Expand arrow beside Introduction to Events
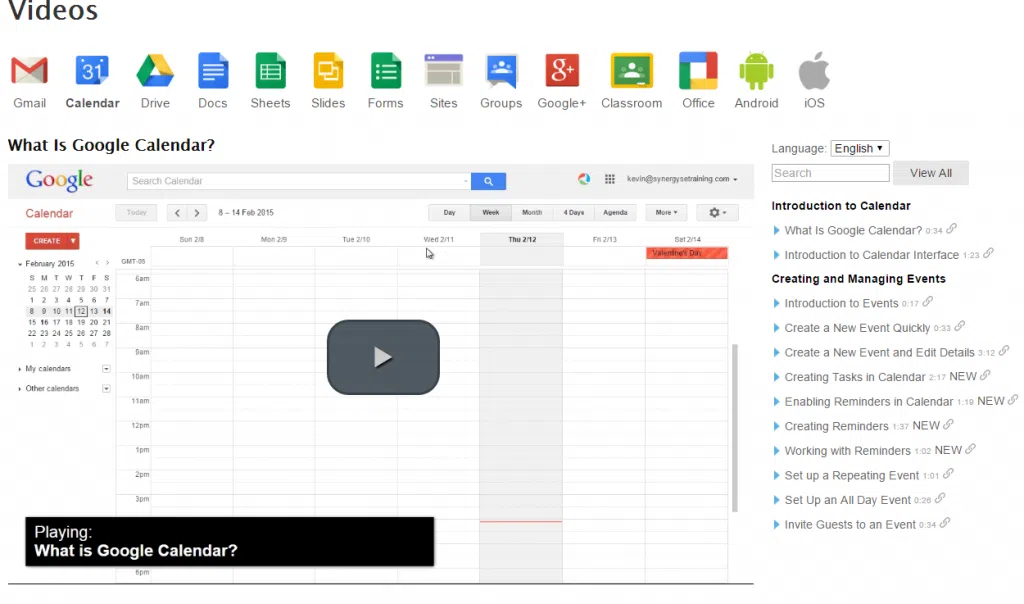This screenshot has height=604, width=1024. pos(776,304)
